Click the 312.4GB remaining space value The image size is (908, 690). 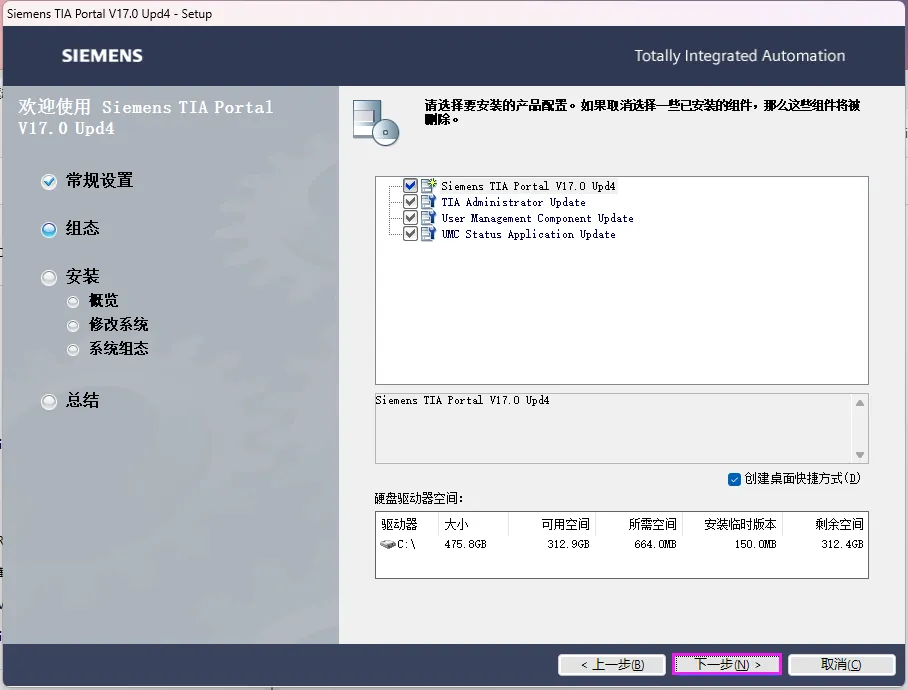(x=842, y=545)
